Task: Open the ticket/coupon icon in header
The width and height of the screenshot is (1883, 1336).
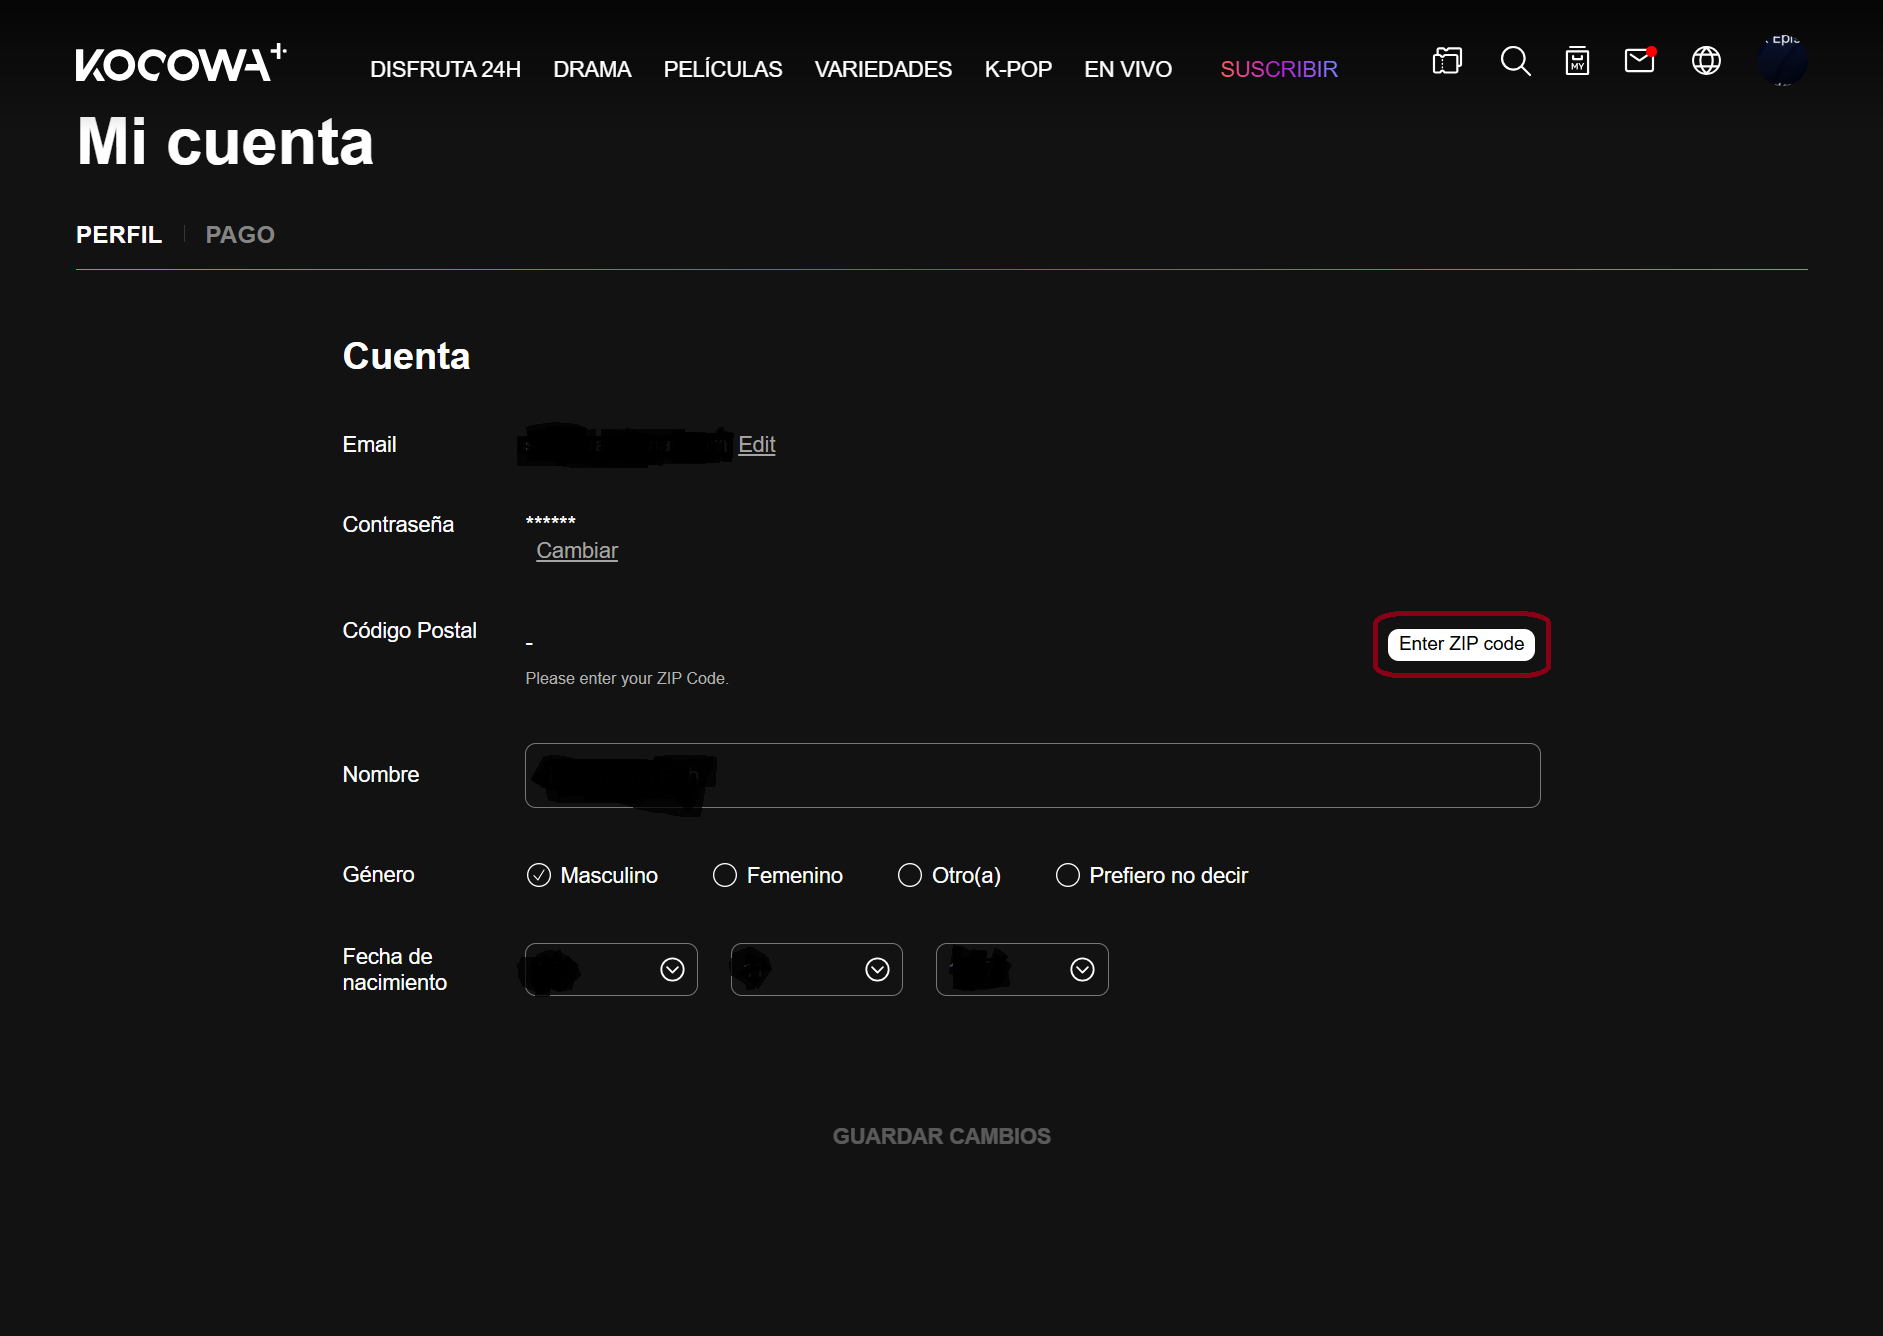Action: click(x=1446, y=62)
